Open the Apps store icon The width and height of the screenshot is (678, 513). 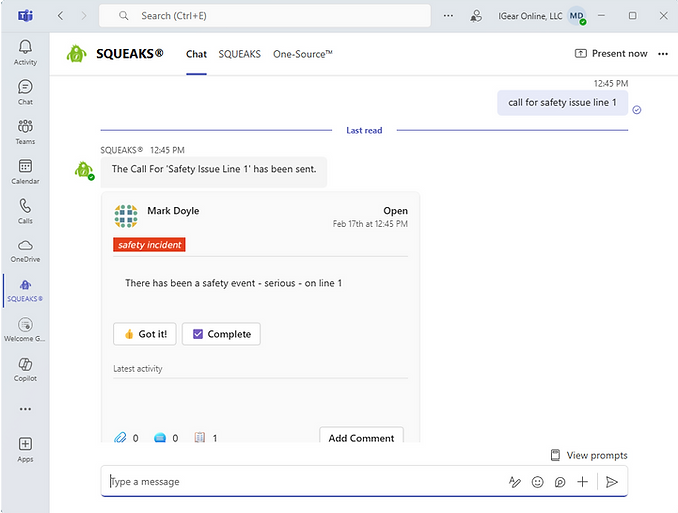pyautogui.click(x=25, y=448)
